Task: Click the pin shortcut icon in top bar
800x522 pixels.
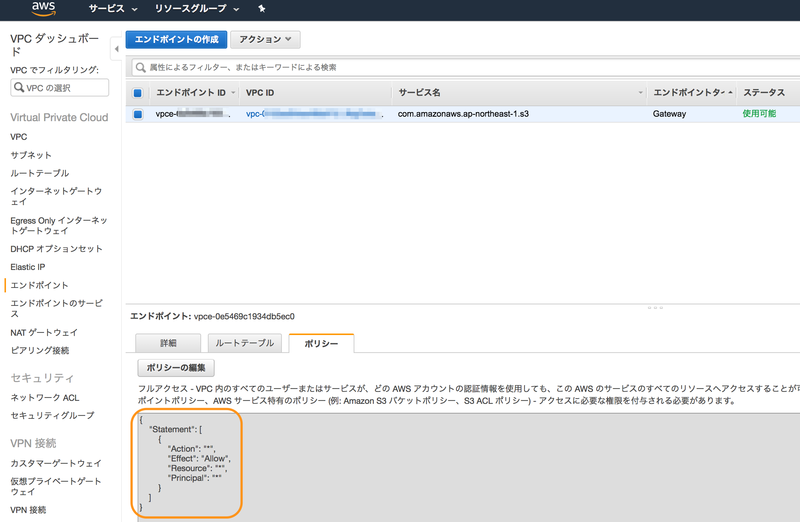Action: [262, 9]
